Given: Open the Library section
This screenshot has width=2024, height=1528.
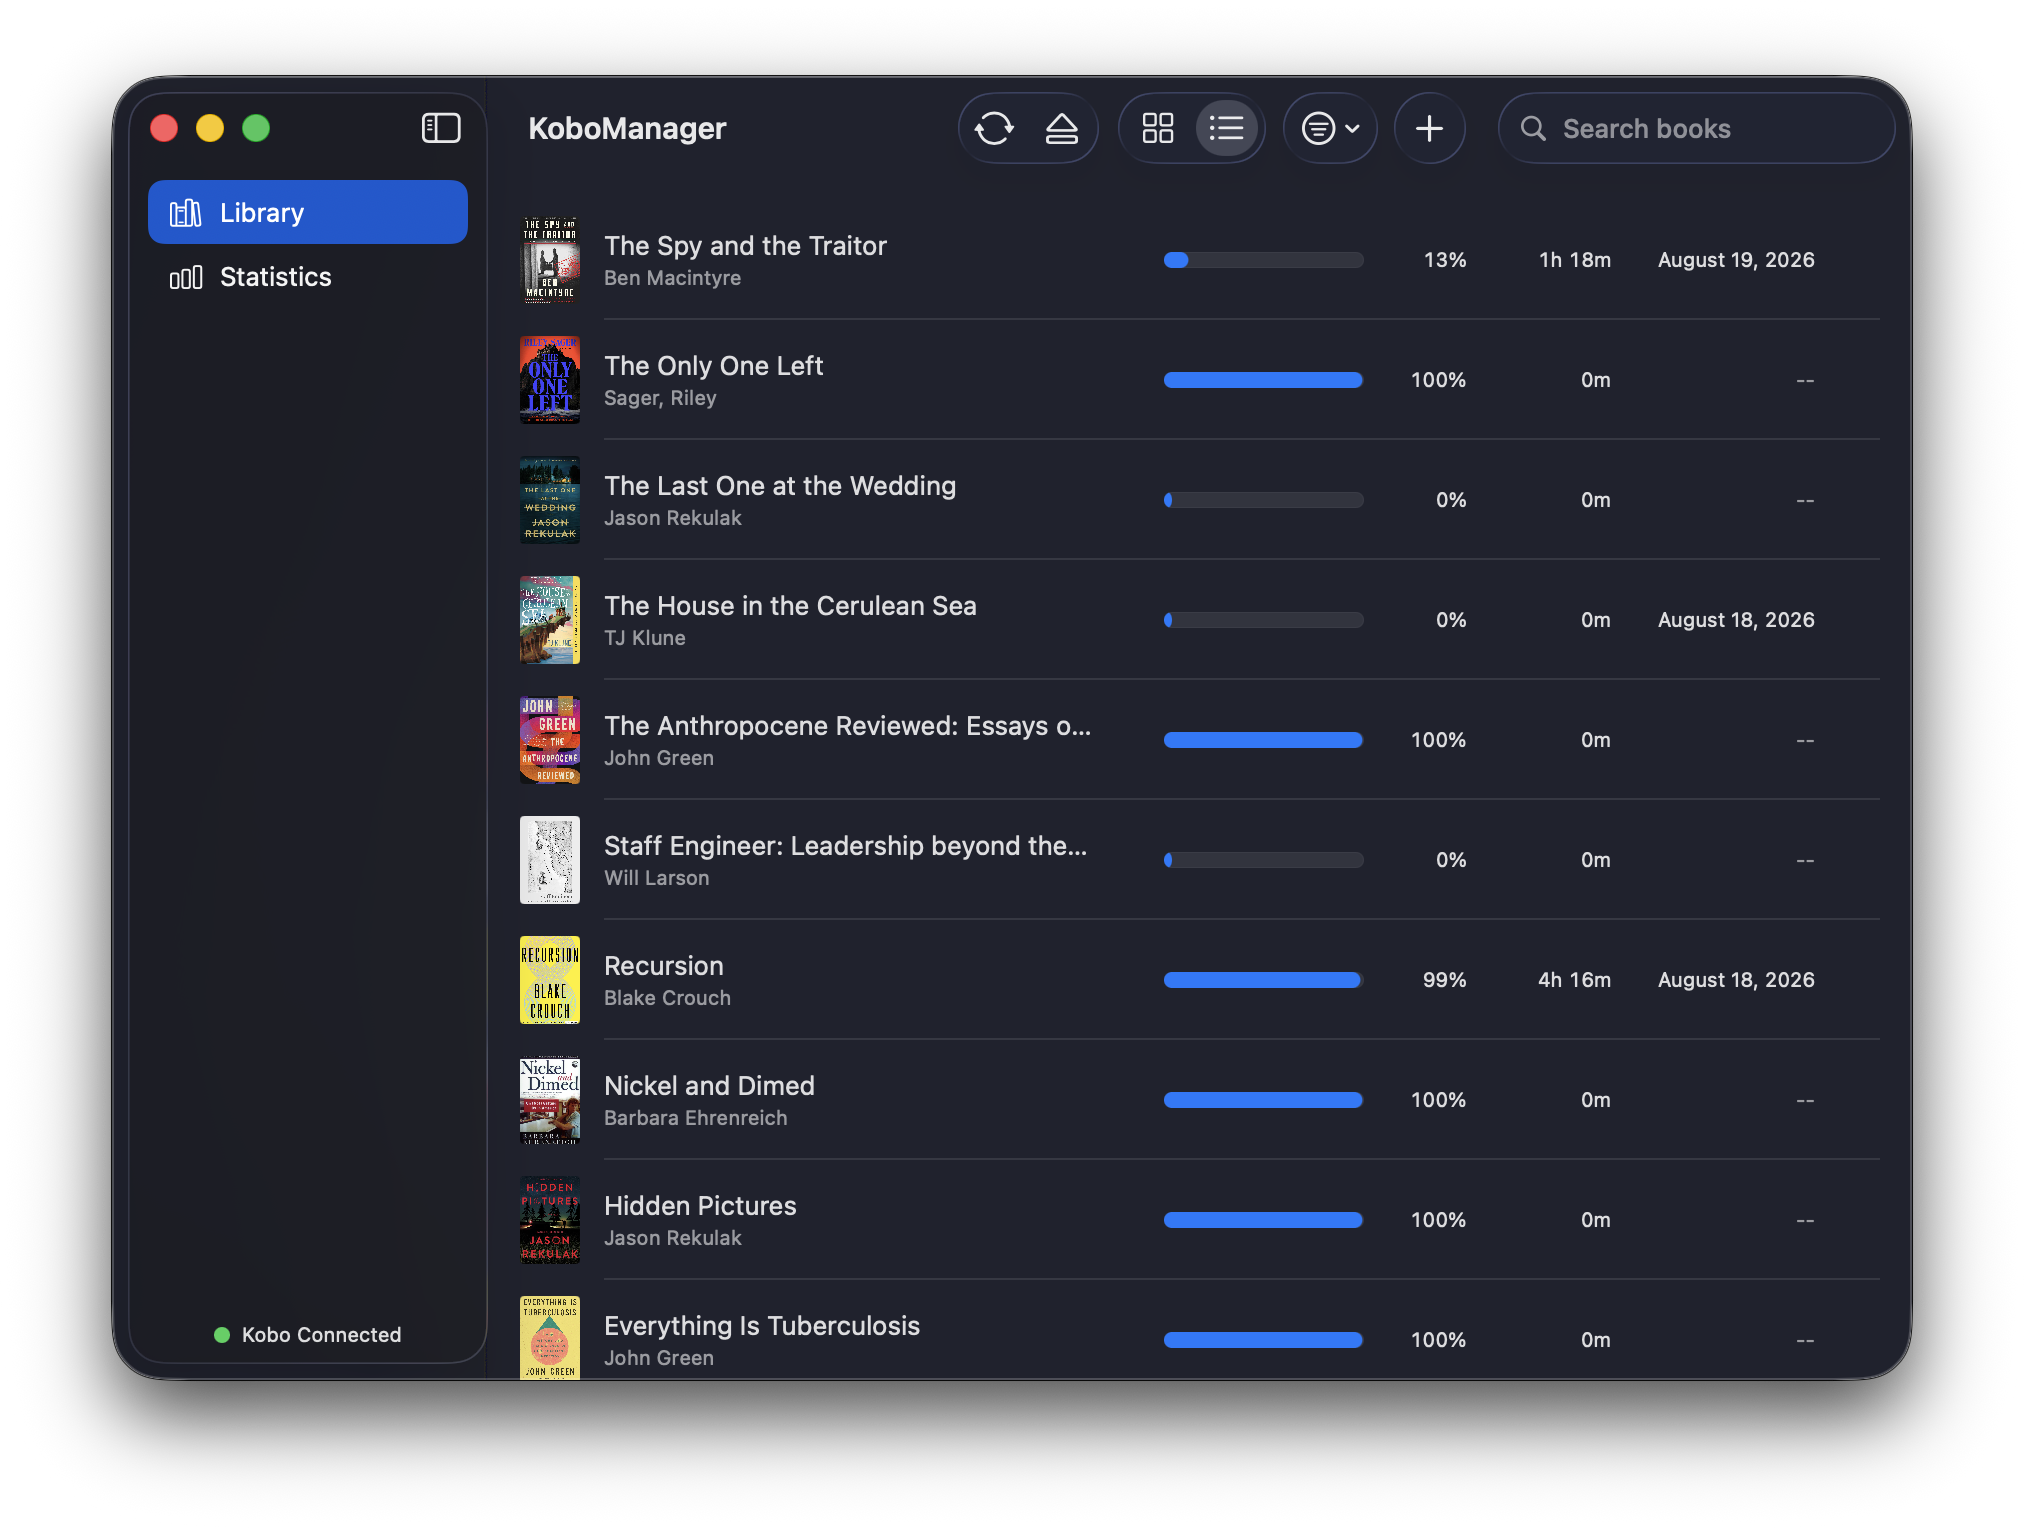Looking at the screenshot, I should pyautogui.click(x=308, y=212).
